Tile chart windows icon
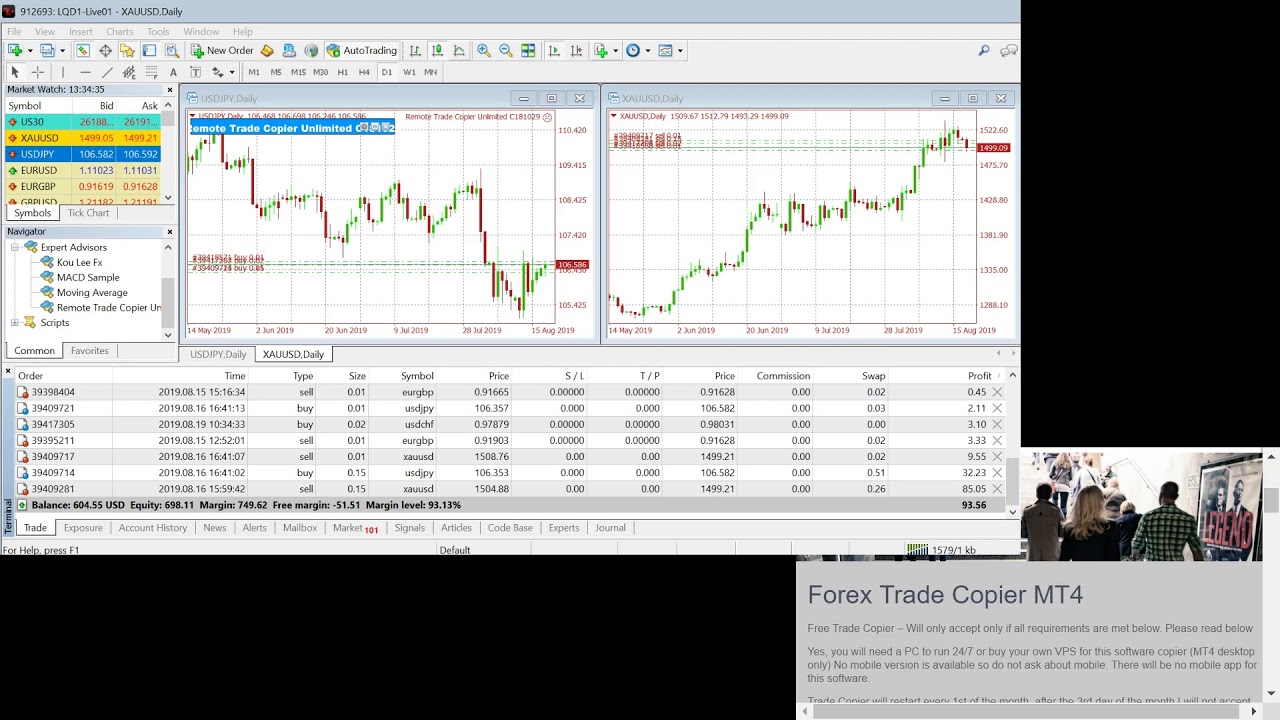The image size is (1280, 720). click(528, 50)
